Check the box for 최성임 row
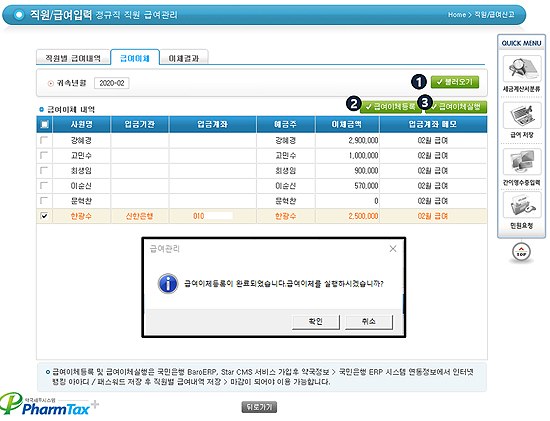The width and height of the screenshot is (550, 421). click(x=44, y=170)
